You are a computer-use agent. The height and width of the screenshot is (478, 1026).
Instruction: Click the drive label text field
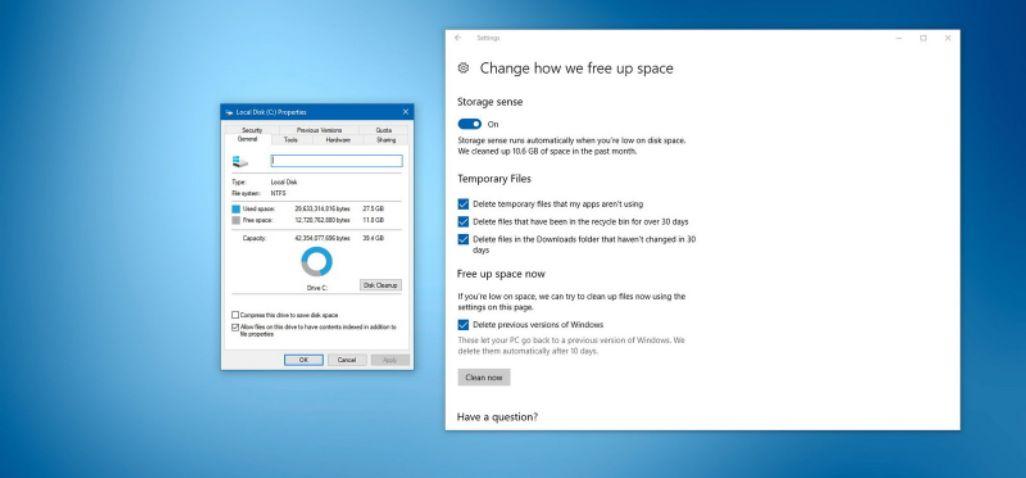click(x=337, y=161)
